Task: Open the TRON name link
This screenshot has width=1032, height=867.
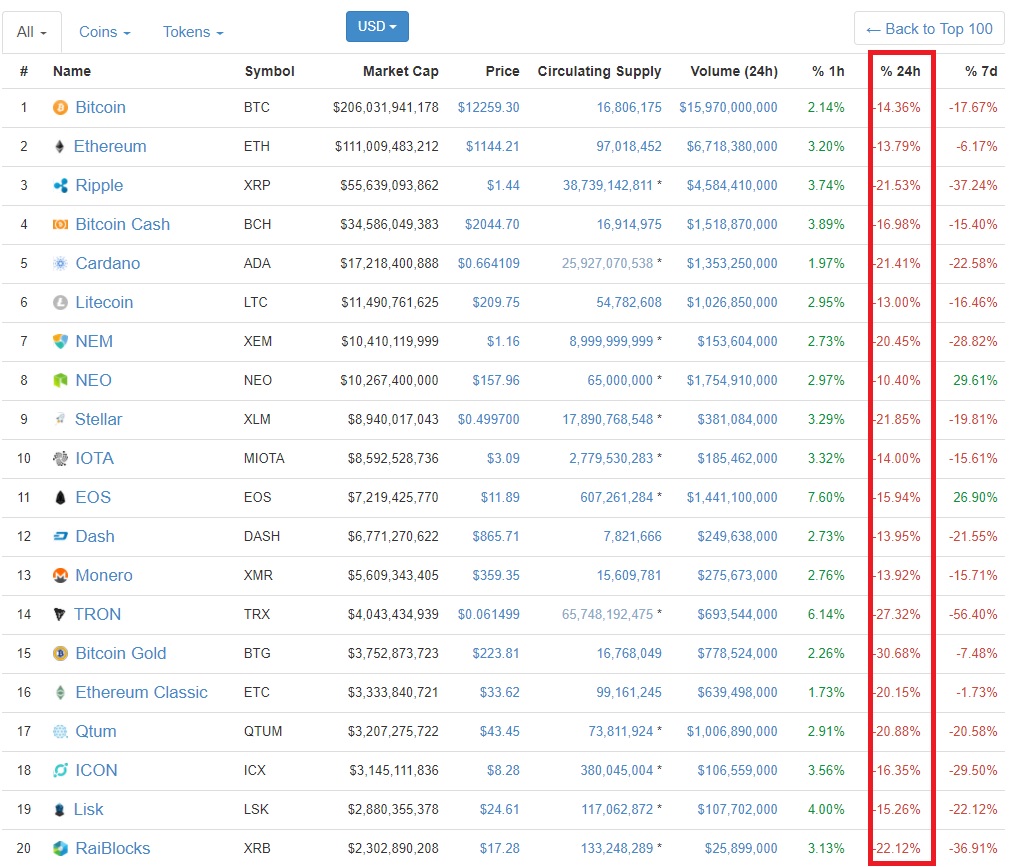Action: (x=97, y=614)
